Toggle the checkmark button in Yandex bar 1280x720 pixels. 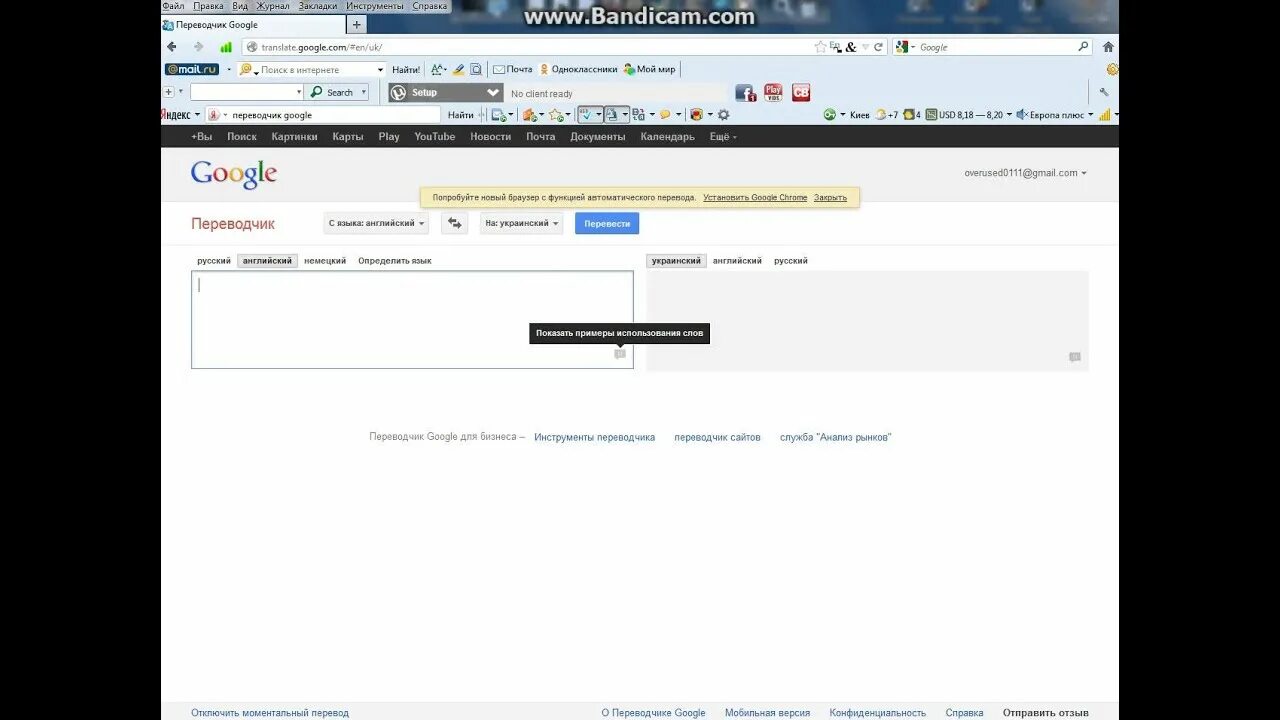(x=589, y=115)
